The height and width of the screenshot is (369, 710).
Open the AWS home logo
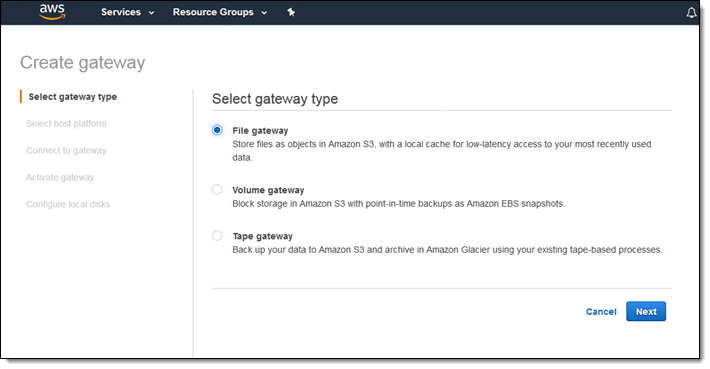pyautogui.click(x=52, y=12)
